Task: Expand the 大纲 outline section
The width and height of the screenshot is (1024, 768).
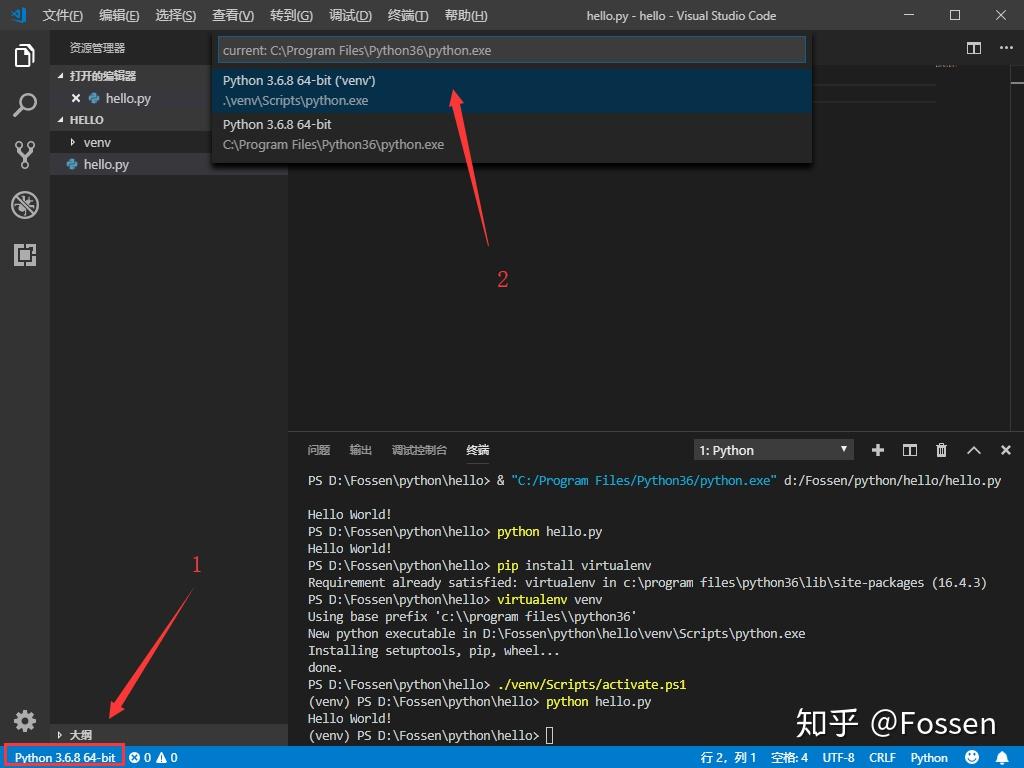Action: pos(80,734)
